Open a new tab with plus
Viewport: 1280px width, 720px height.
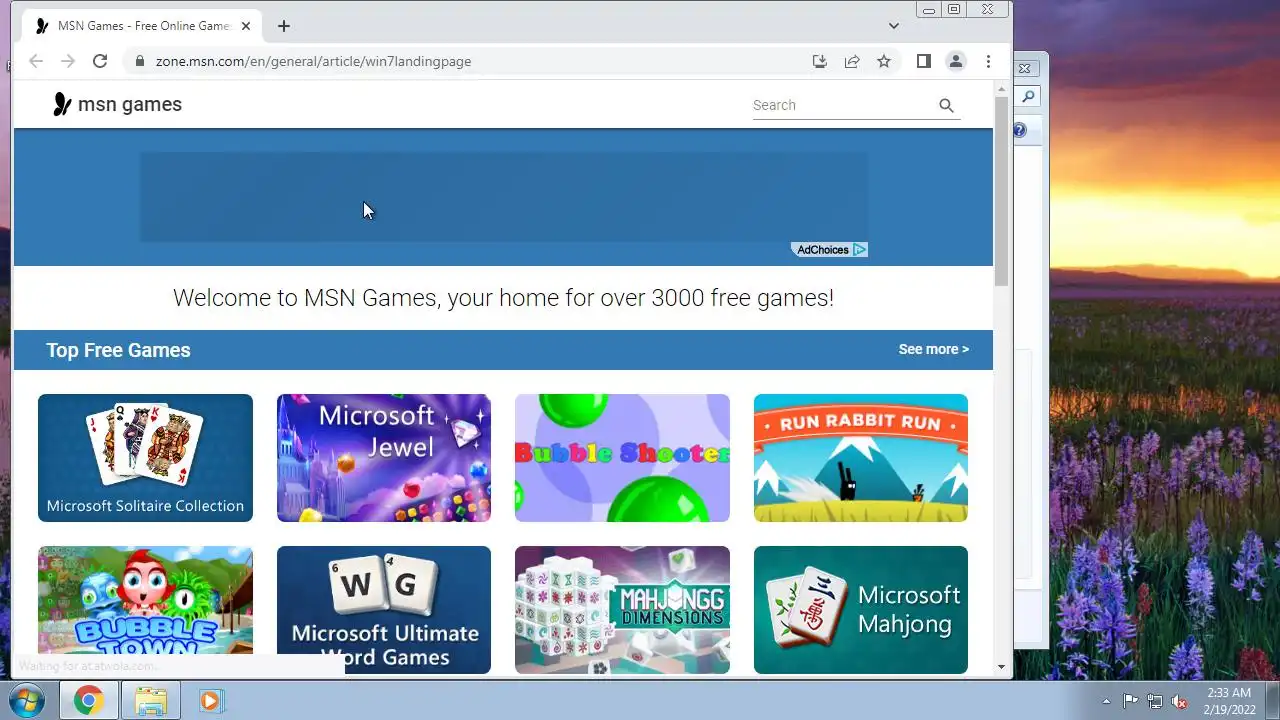[284, 26]
